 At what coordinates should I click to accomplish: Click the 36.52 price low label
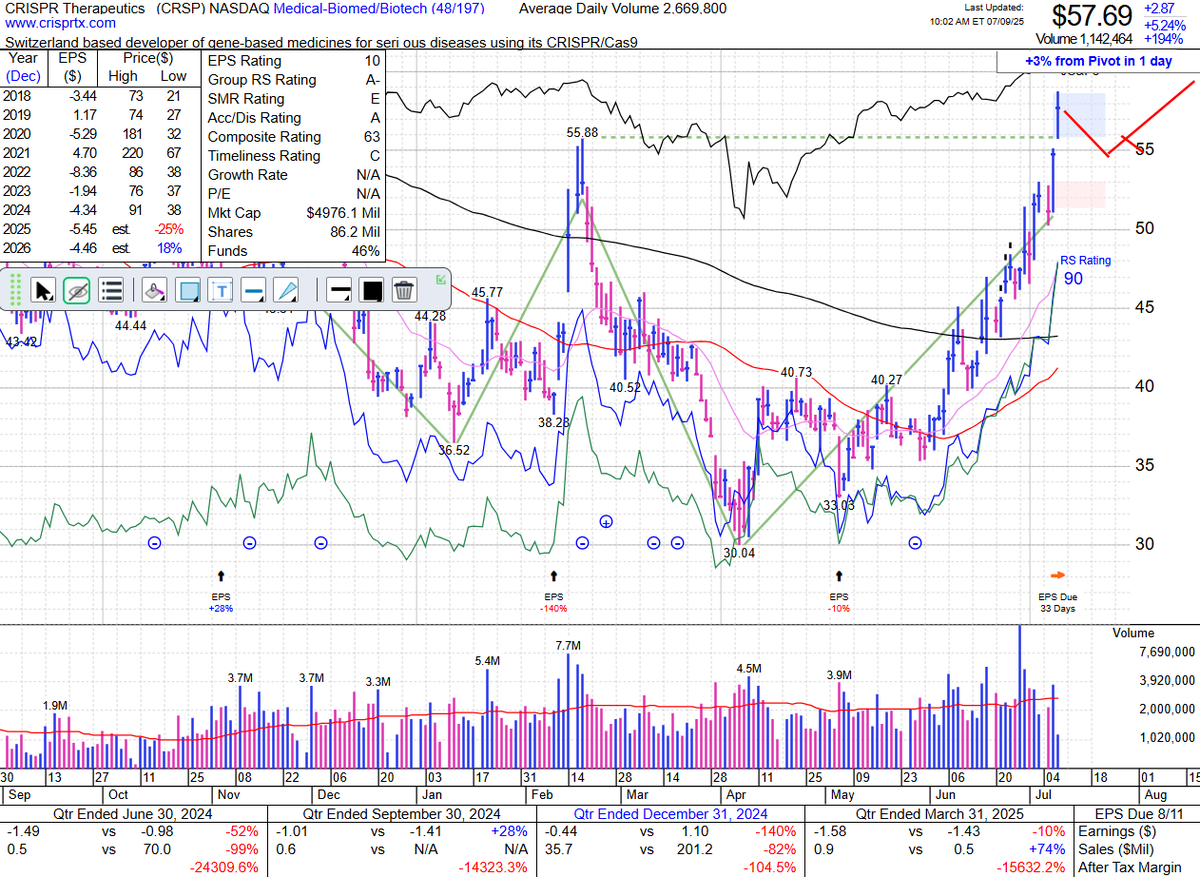(x=453, y=450)
